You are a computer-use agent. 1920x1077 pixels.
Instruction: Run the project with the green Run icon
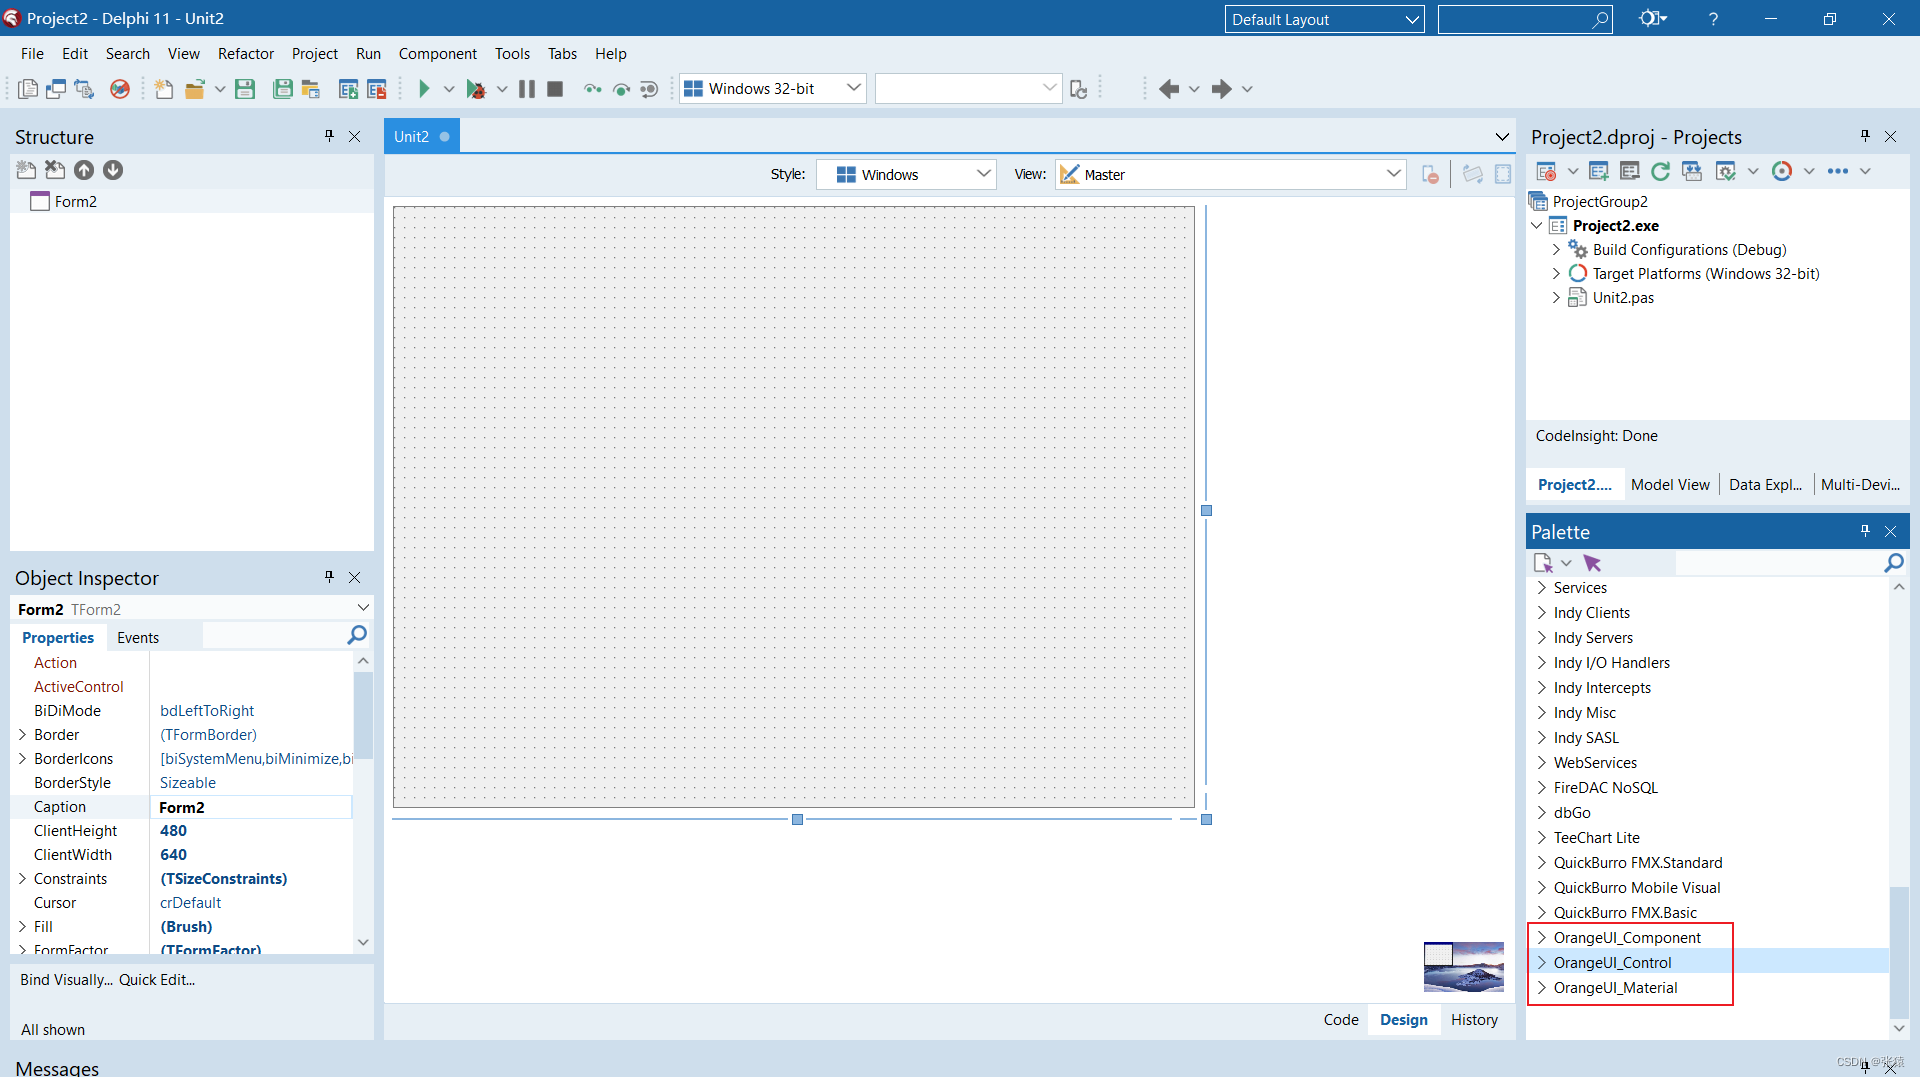click(x=424, y=88)
